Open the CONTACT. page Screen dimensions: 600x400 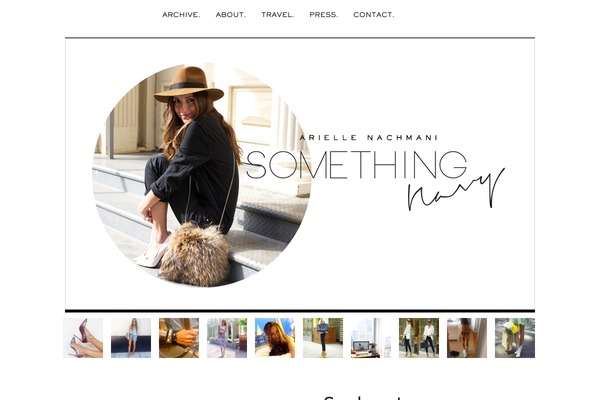pos(374,15)
